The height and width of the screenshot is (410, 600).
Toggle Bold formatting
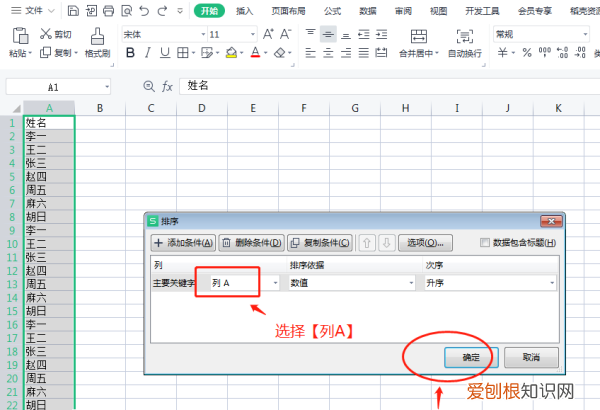(x=130, y=52)
